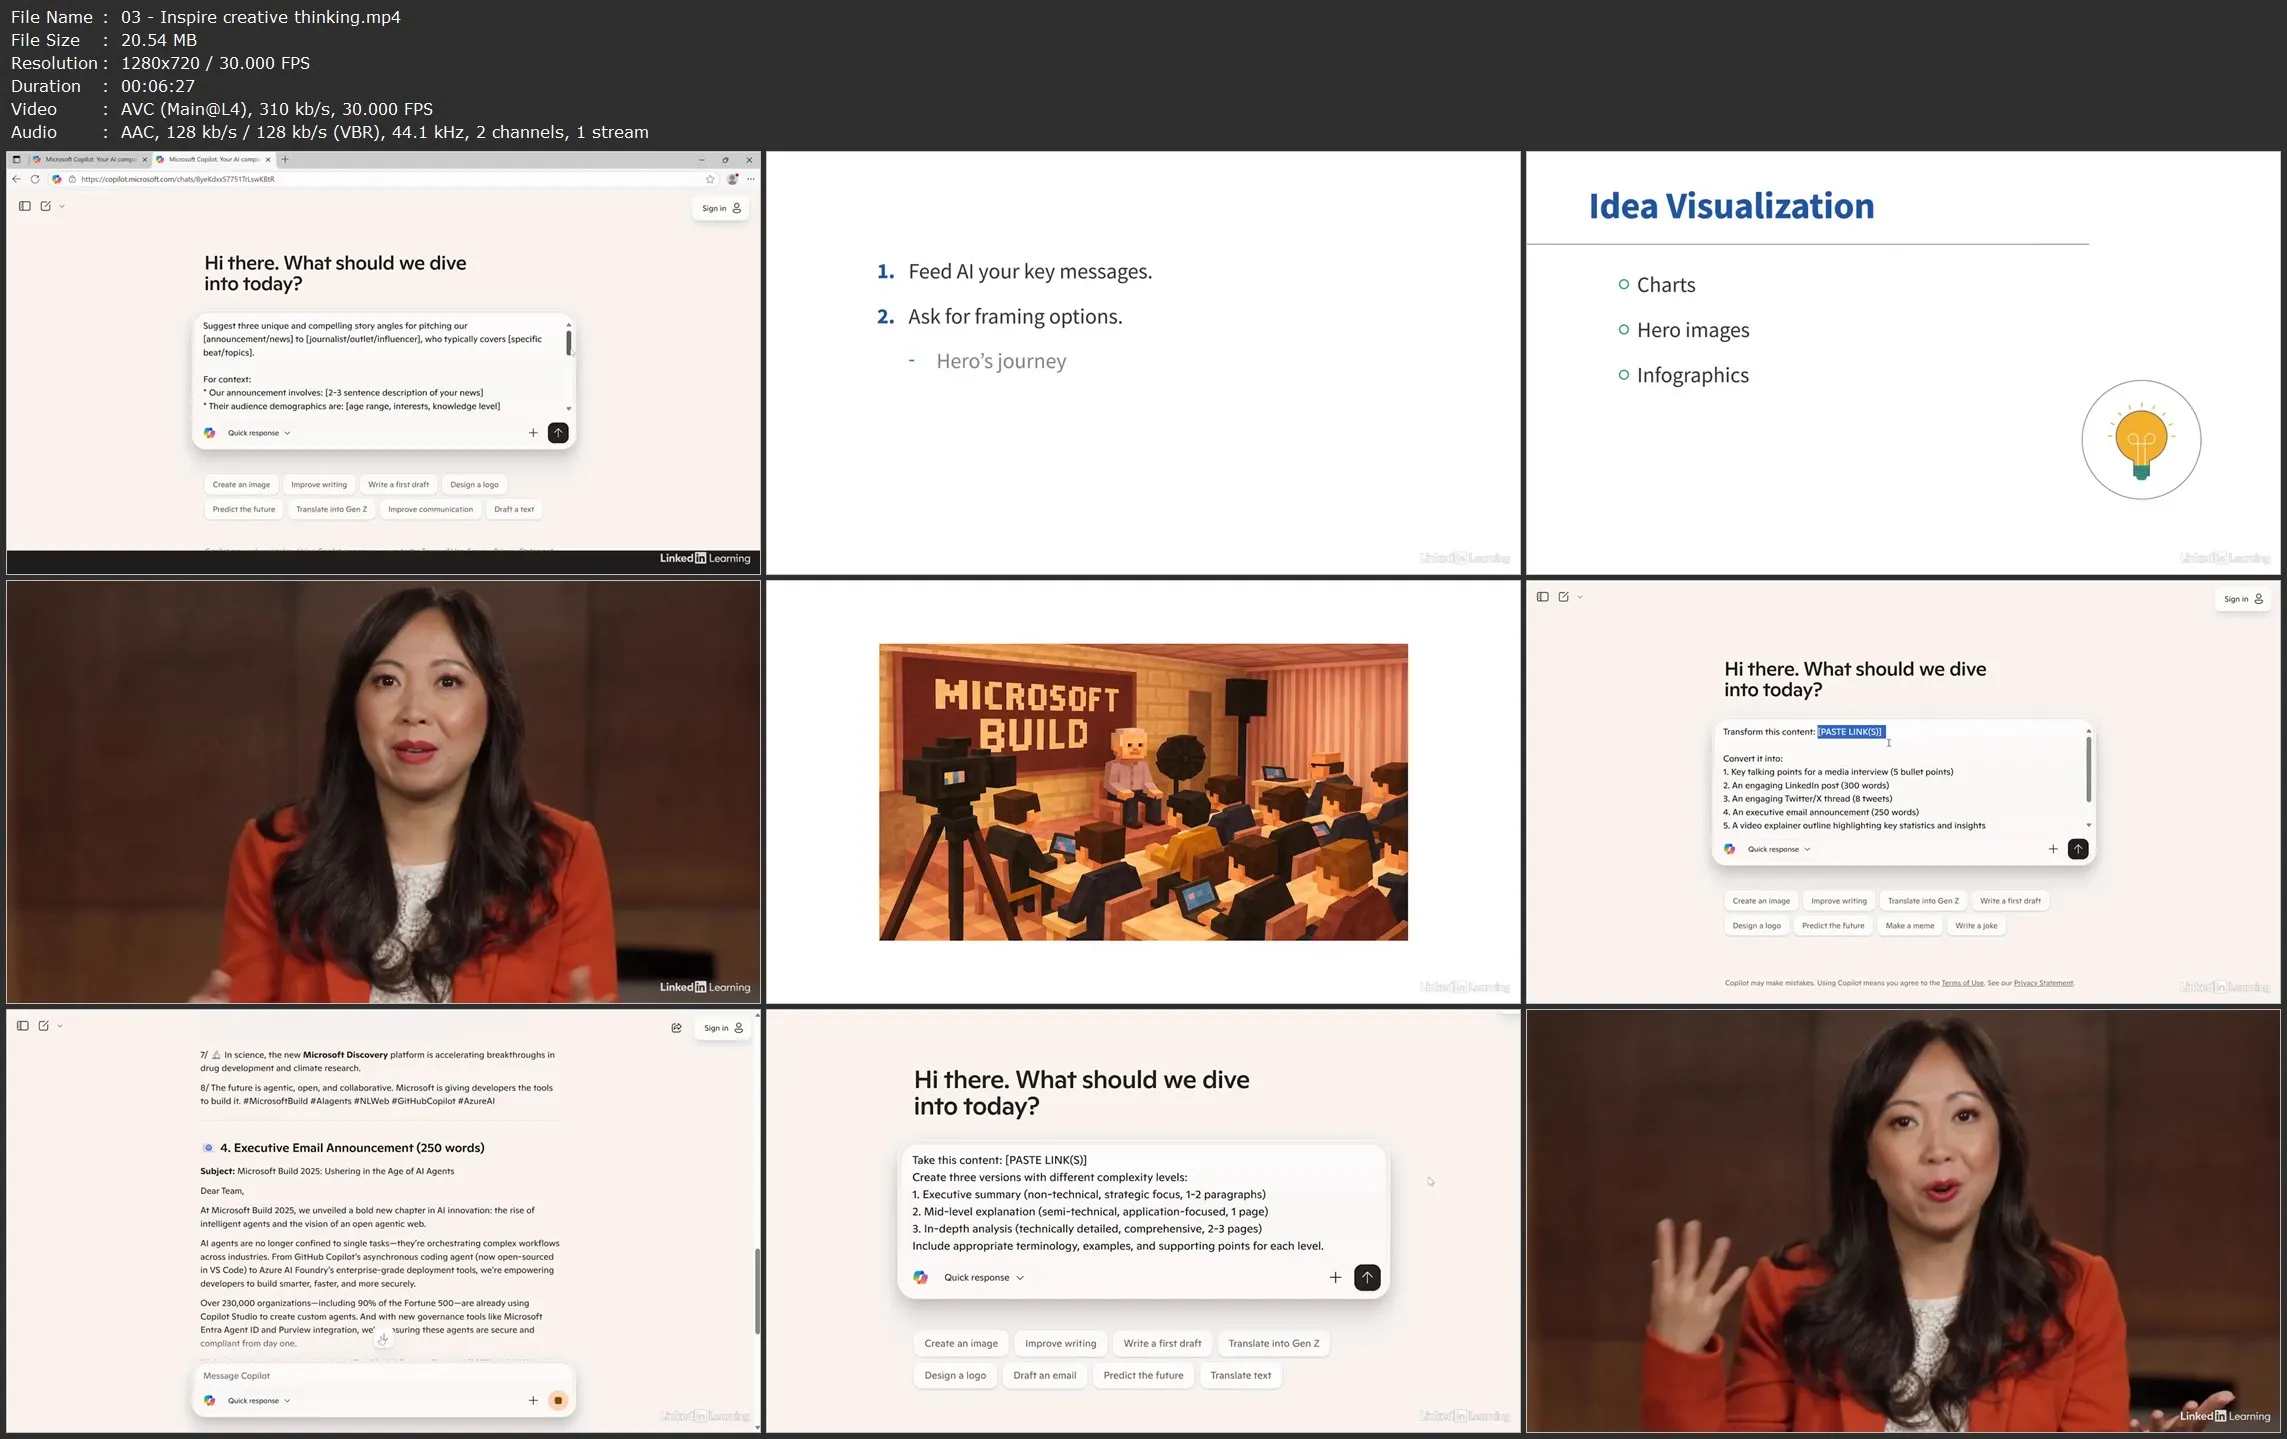Image resolution: width=2287 pixels, height=1439 pixels.
Task: Click Sign in on 'Transform this content' frame
Action: (2243, 599)
